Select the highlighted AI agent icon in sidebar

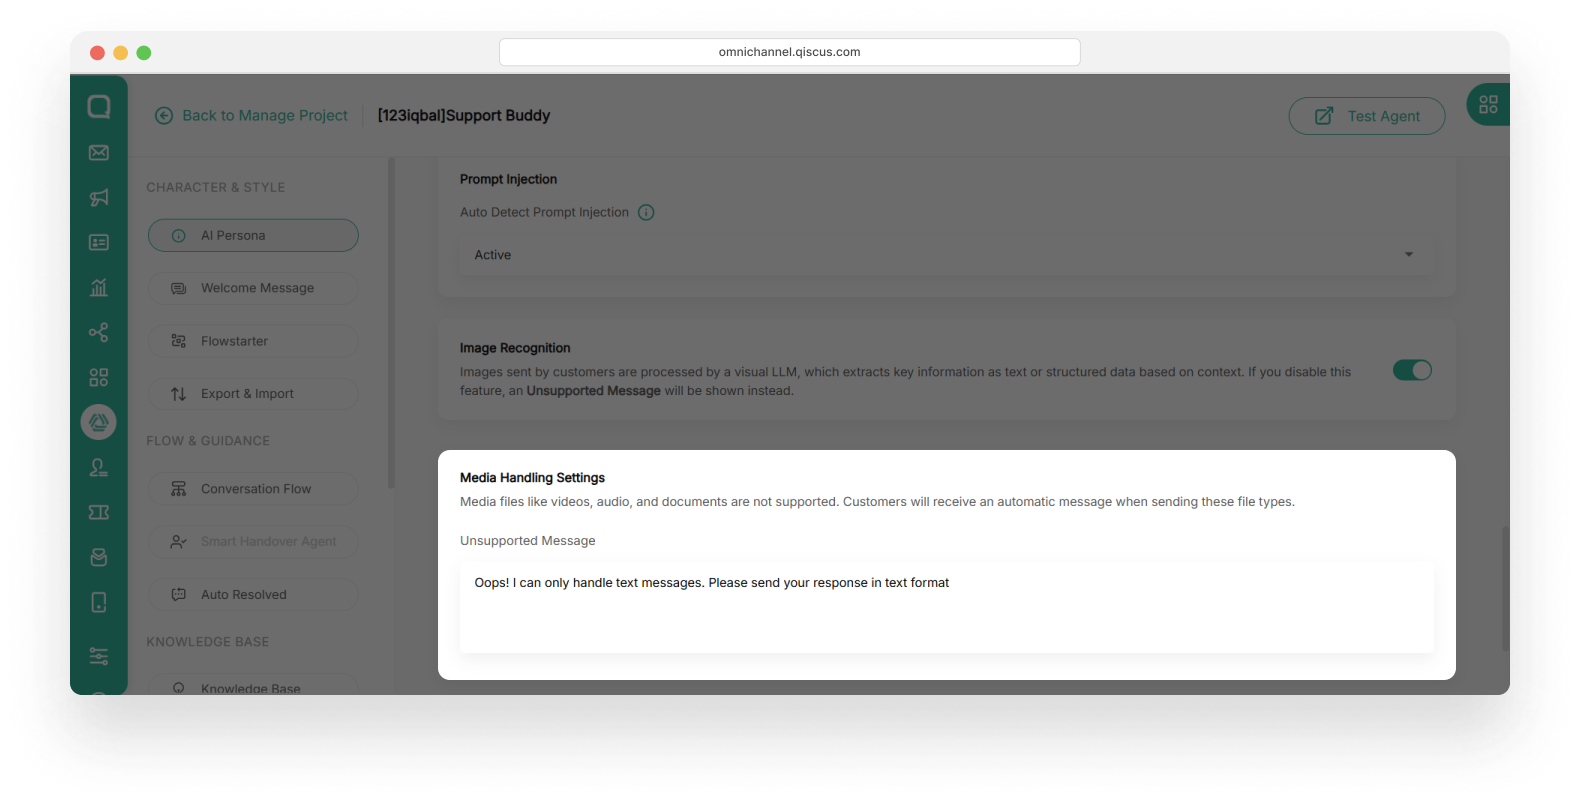[99, 422]
